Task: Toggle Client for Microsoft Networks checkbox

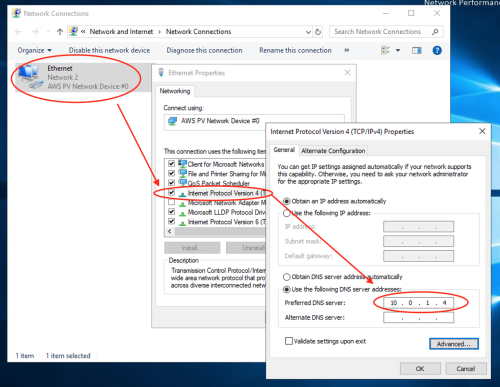Action: 171,164
